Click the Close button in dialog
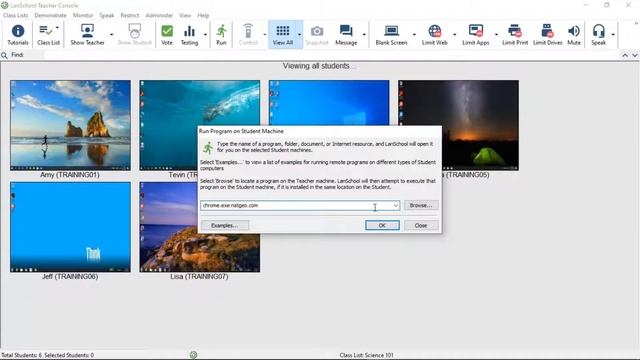The image size is (640, 360). click(421, 225)
